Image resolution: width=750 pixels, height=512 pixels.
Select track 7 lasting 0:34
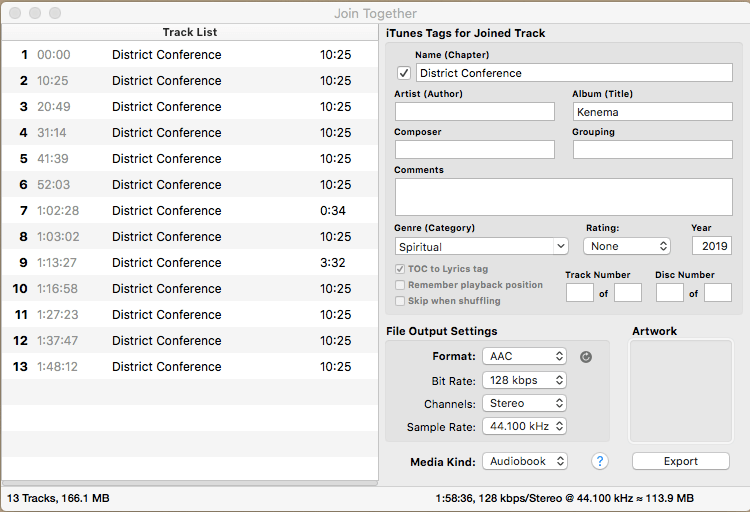click(x=188, y=211)
